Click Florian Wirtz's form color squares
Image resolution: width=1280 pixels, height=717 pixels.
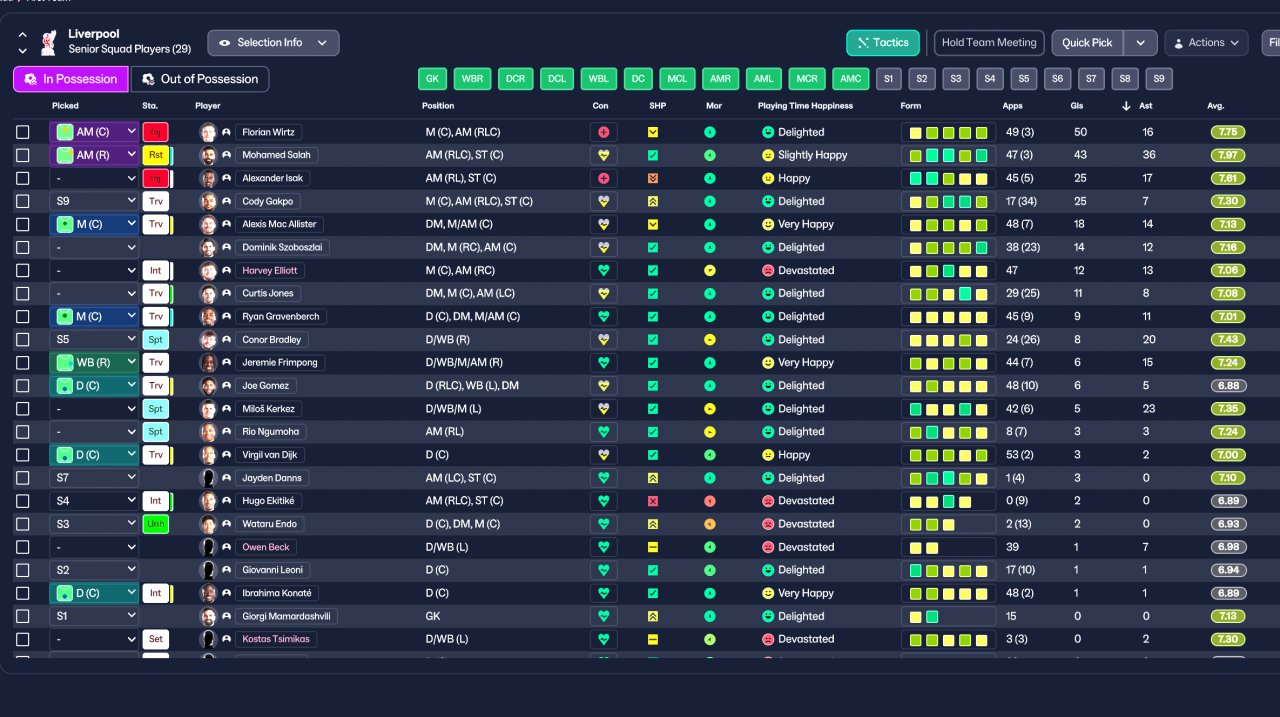948,132
